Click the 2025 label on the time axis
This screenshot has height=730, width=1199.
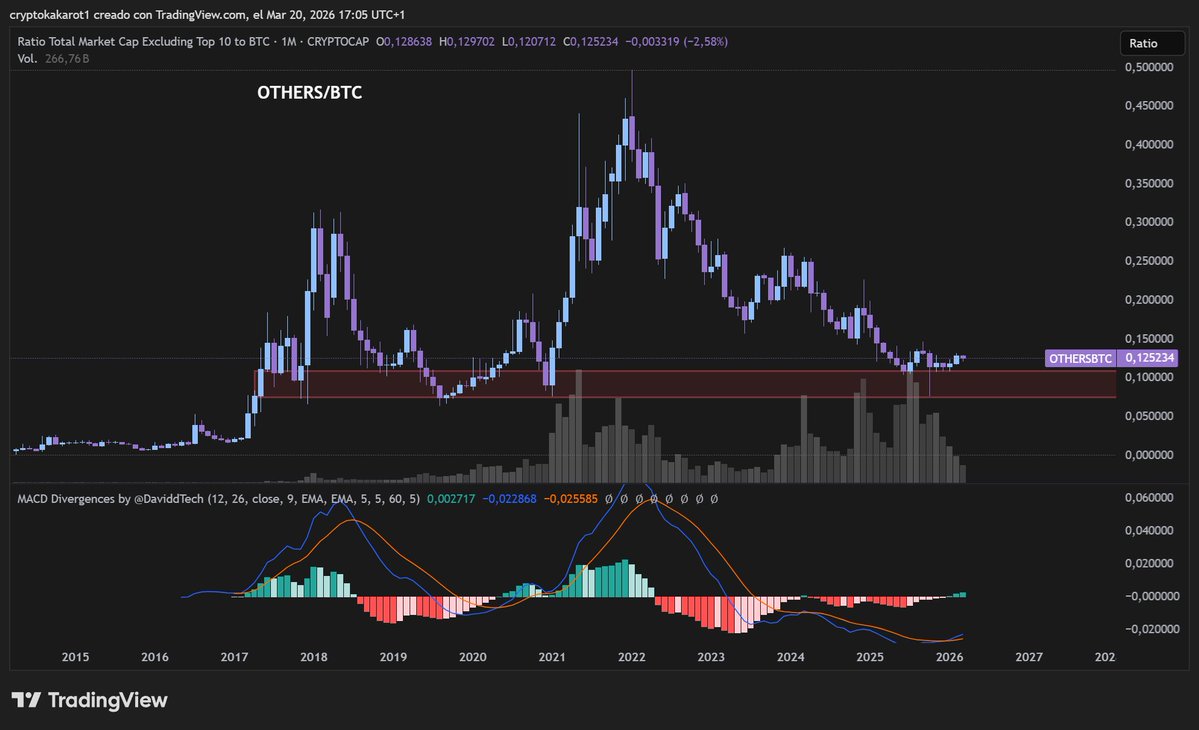point(870,657)
